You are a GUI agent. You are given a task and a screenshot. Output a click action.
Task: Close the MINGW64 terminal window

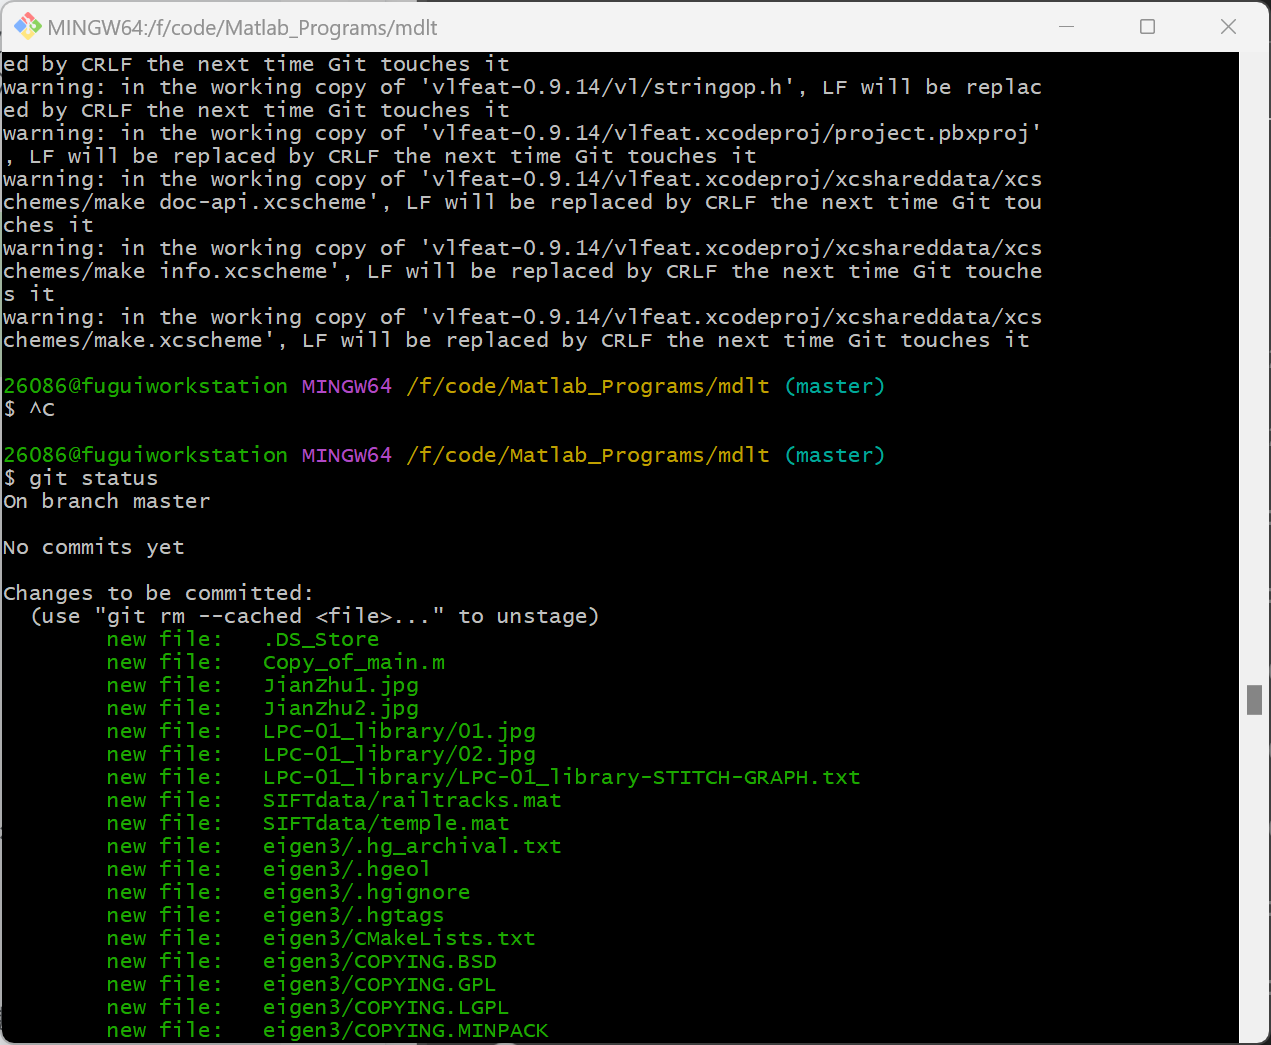[1229, 27]
